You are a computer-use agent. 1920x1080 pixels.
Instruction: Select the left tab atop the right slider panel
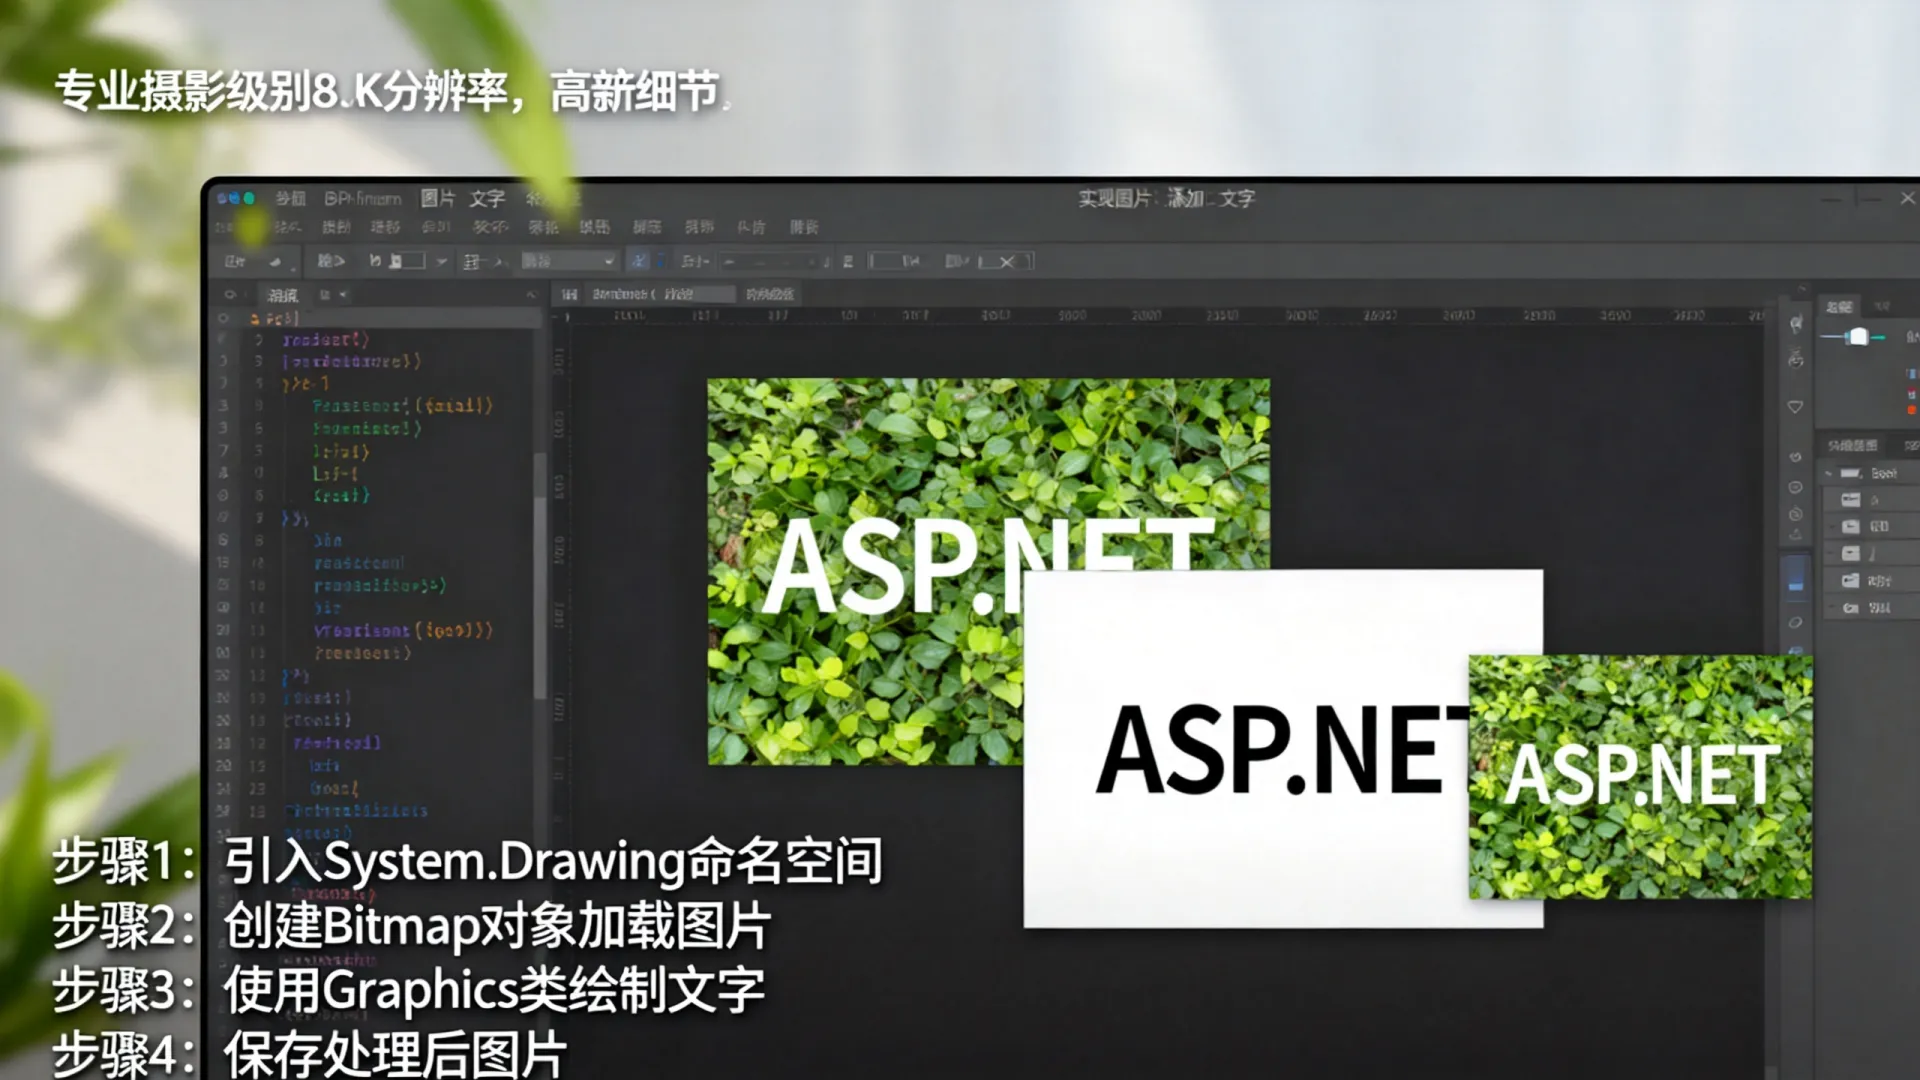tap(1839, 307)
